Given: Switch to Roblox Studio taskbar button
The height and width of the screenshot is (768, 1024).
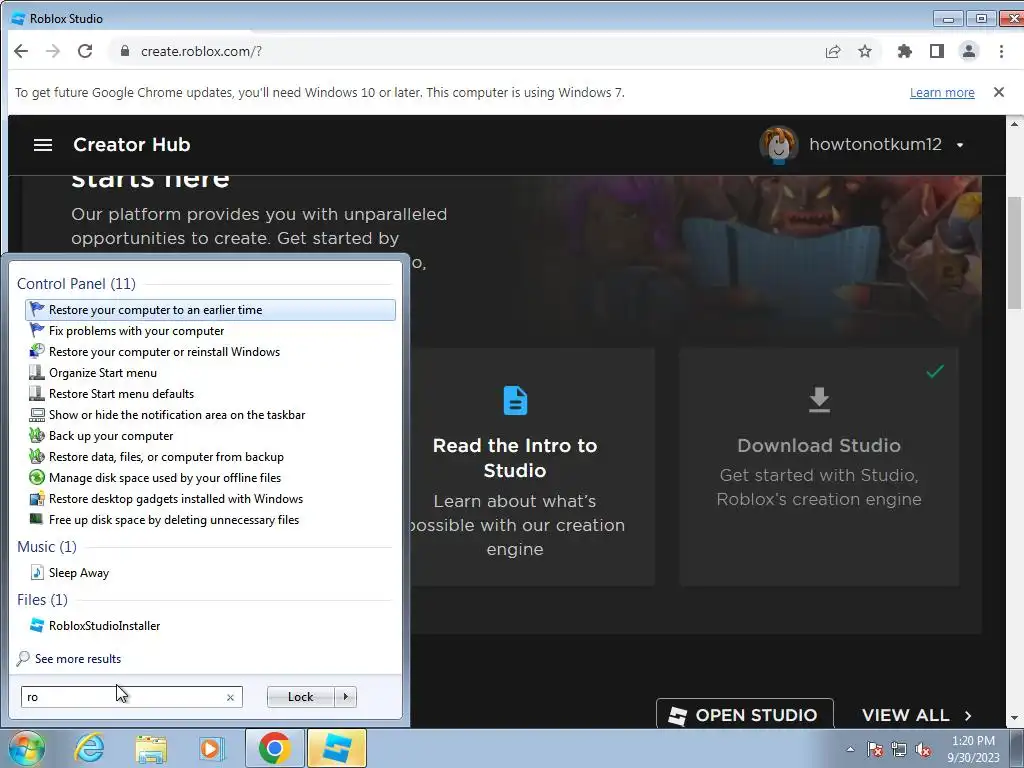Looking at the screenshot, I should pos(336,748).
